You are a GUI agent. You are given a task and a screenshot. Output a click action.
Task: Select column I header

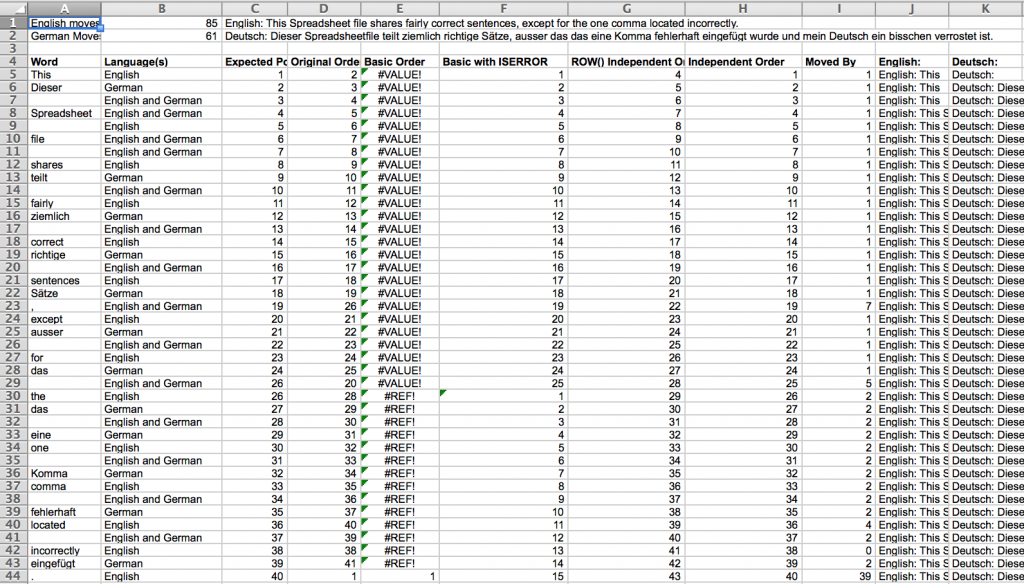[839, 8]
